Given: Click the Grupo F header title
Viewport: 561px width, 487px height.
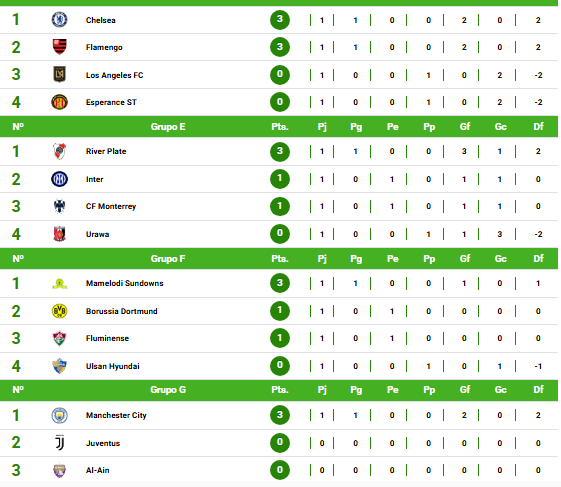Looking at the screenshot, I should tap(168, 259).
